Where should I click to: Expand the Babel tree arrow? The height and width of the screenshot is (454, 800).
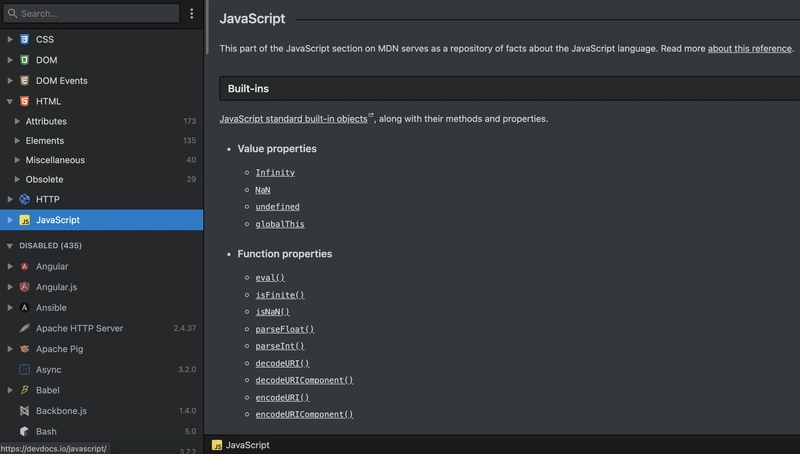[10, 390]
